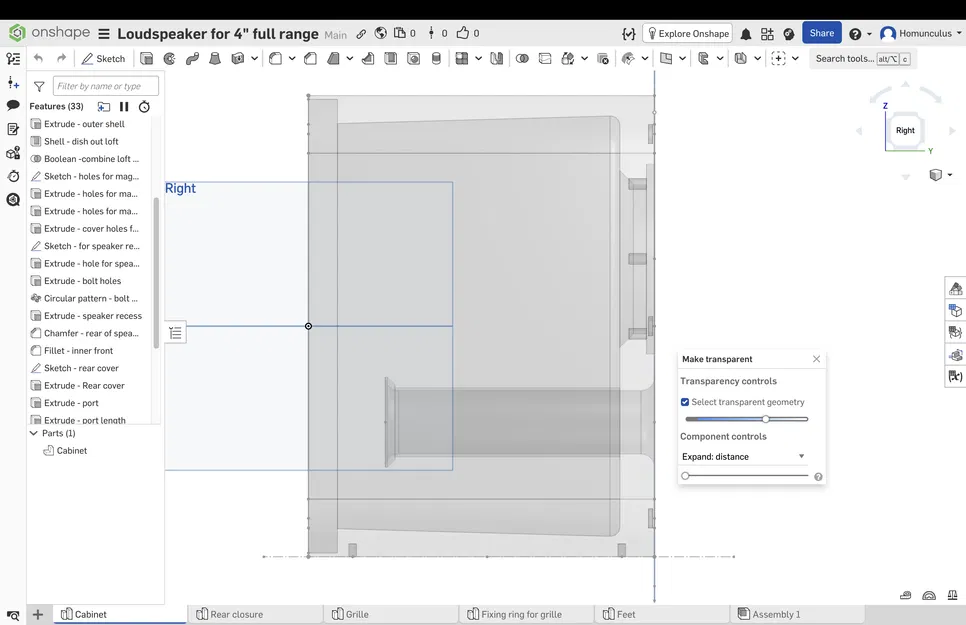Pause regeneration with the rollback bar icon
This screenshot has width=966, height=625.
[124, 106]
